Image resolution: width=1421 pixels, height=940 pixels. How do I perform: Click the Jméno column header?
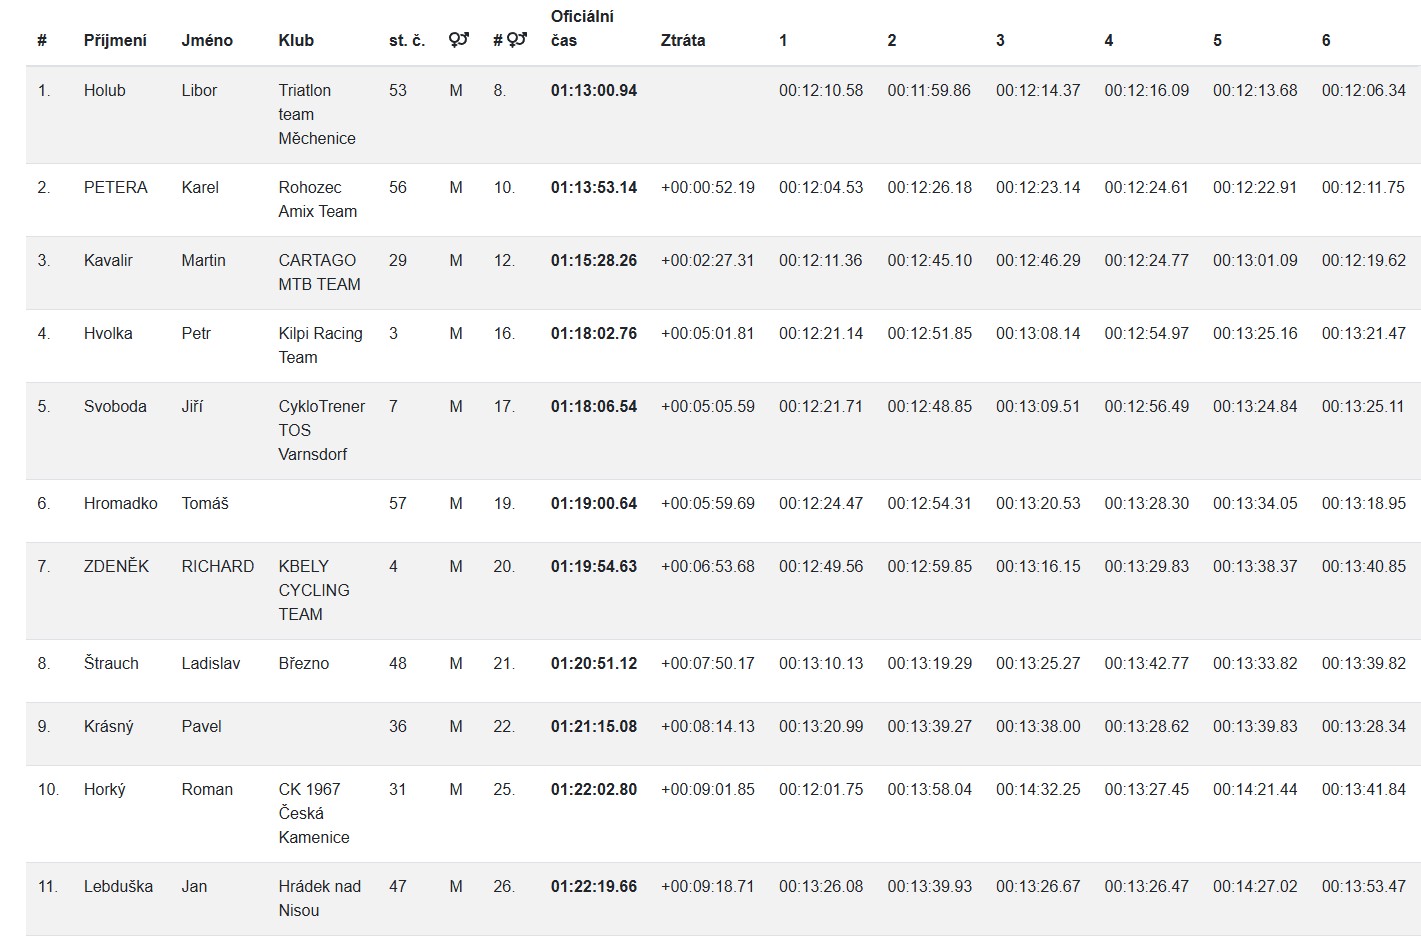[207, 40]
